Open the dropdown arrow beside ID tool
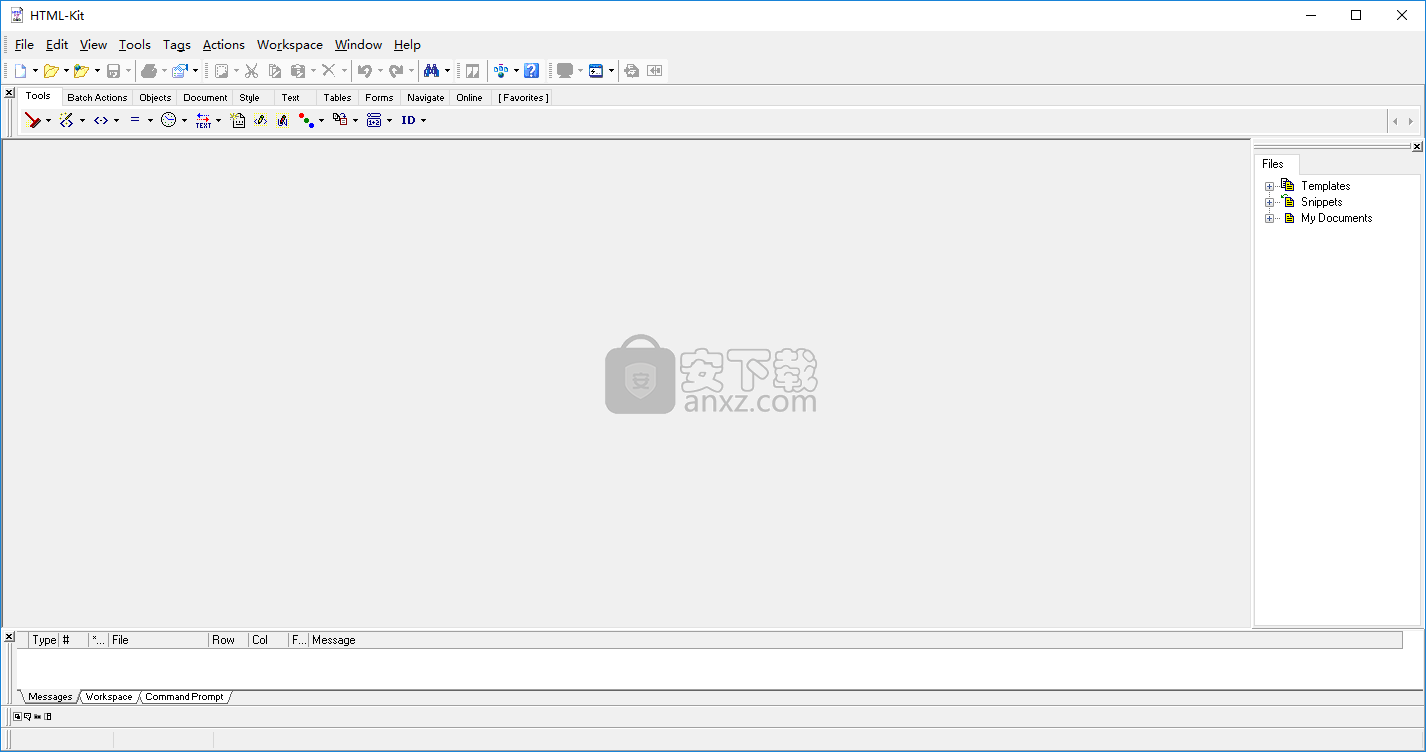Viewport: 1426px width, 752px height. [423, 120]
